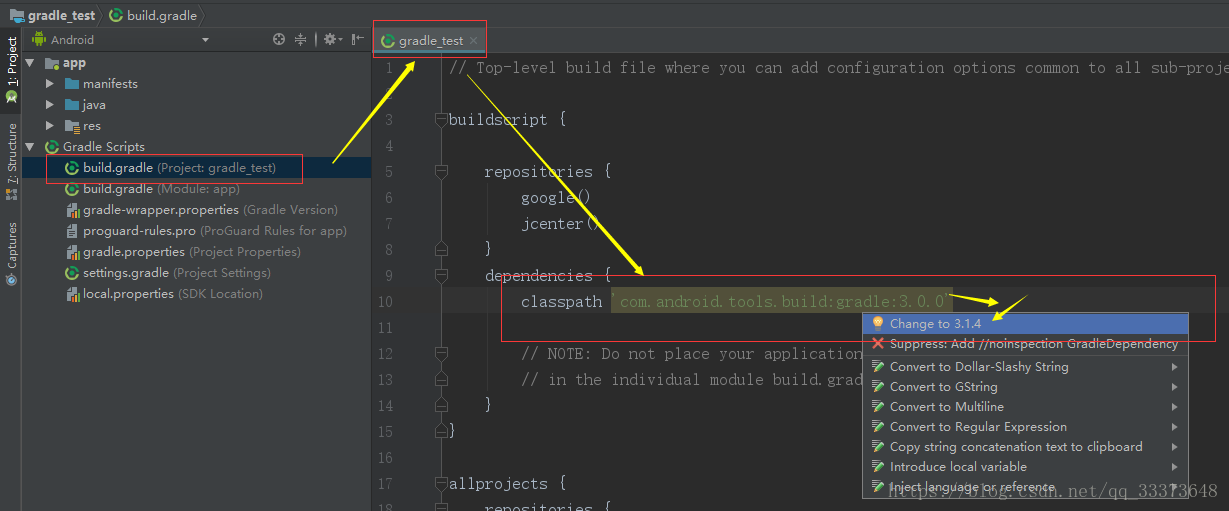Click the gradle_test breadcrumb in navigation bar
Screen dimensions: 1229x511
[x=53, y=15]
